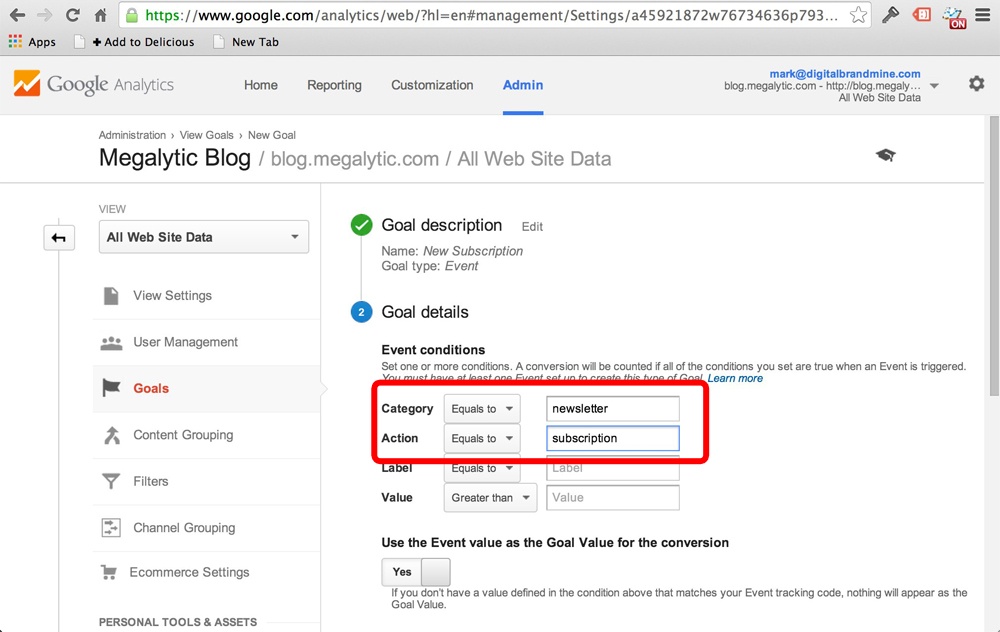Viewport: 1000px width, 632px height.
Task: Click the Action field containing subscription
Action: (x=613, y=438)
